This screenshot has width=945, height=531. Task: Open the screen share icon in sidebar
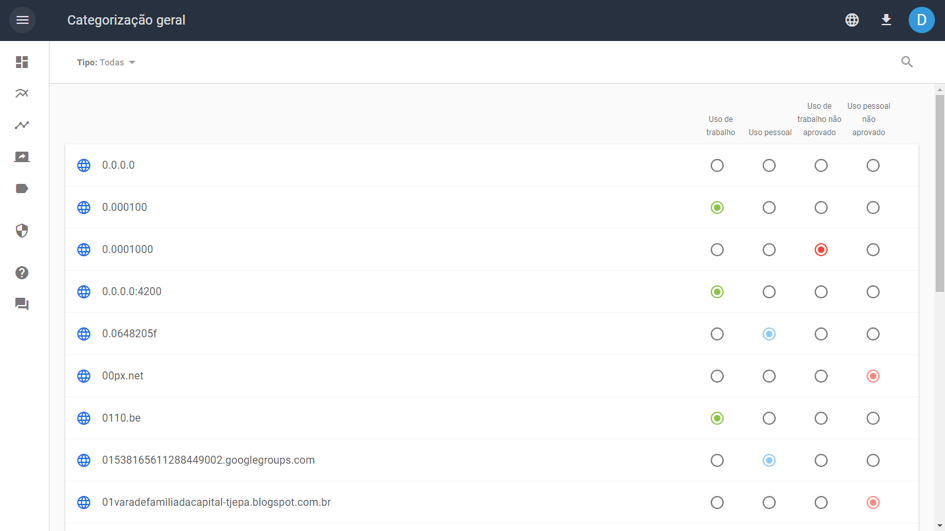[x=22, y=157]
